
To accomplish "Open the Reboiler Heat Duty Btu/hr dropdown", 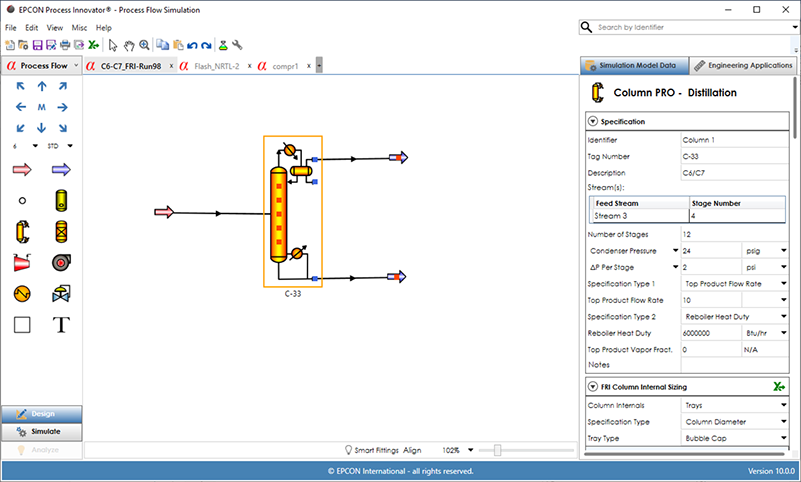I will (784, 333).
